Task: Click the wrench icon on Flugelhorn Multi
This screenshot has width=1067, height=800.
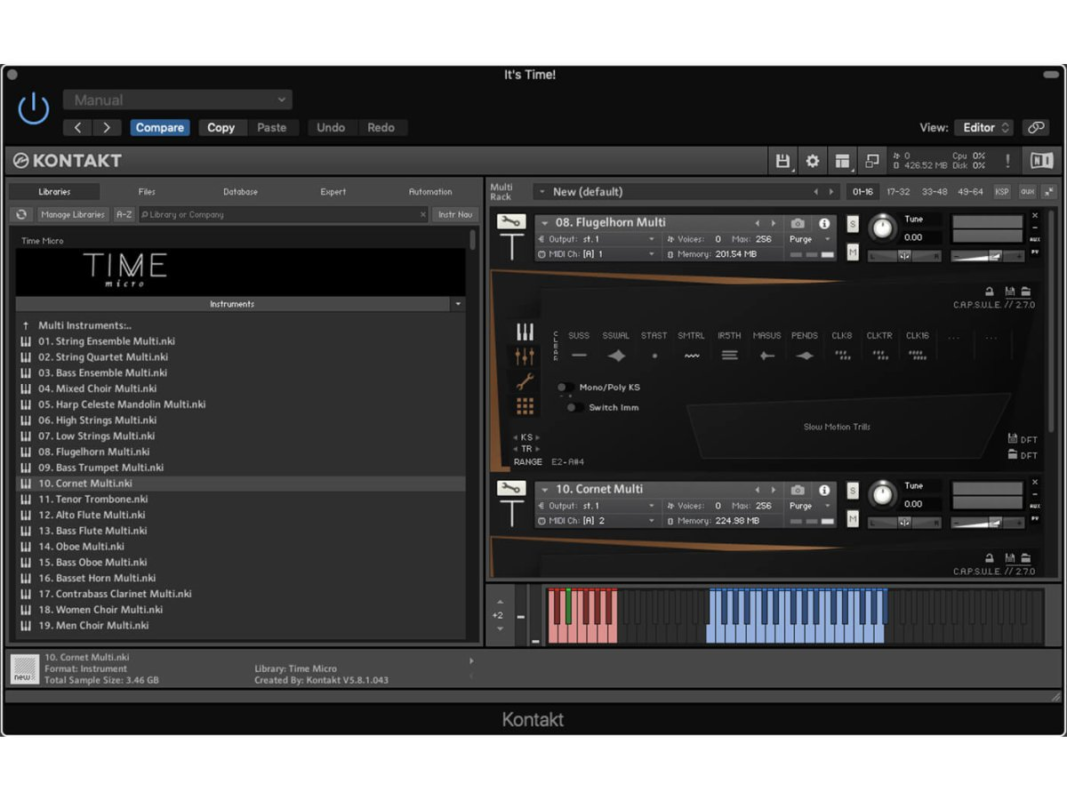Action: point(511,222)
